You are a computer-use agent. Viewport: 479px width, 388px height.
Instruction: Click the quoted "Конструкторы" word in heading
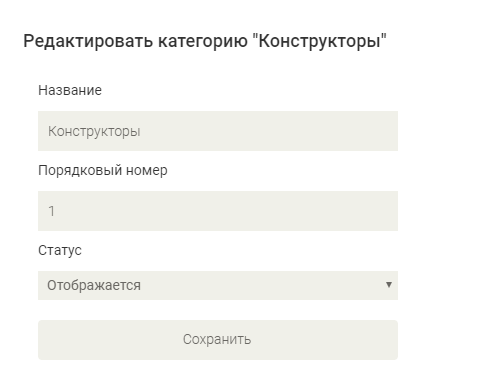320,41
